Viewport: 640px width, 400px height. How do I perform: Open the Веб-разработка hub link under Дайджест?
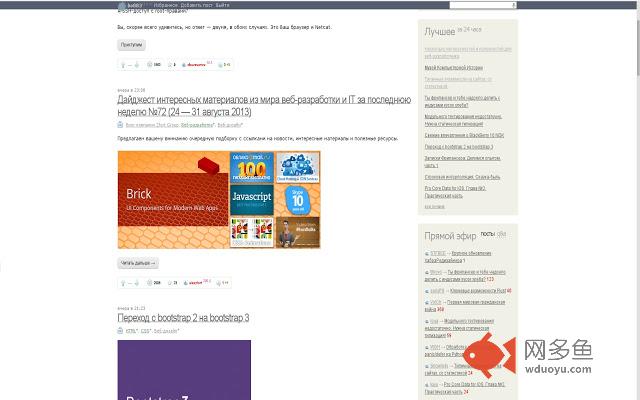[x=197, y=125]
